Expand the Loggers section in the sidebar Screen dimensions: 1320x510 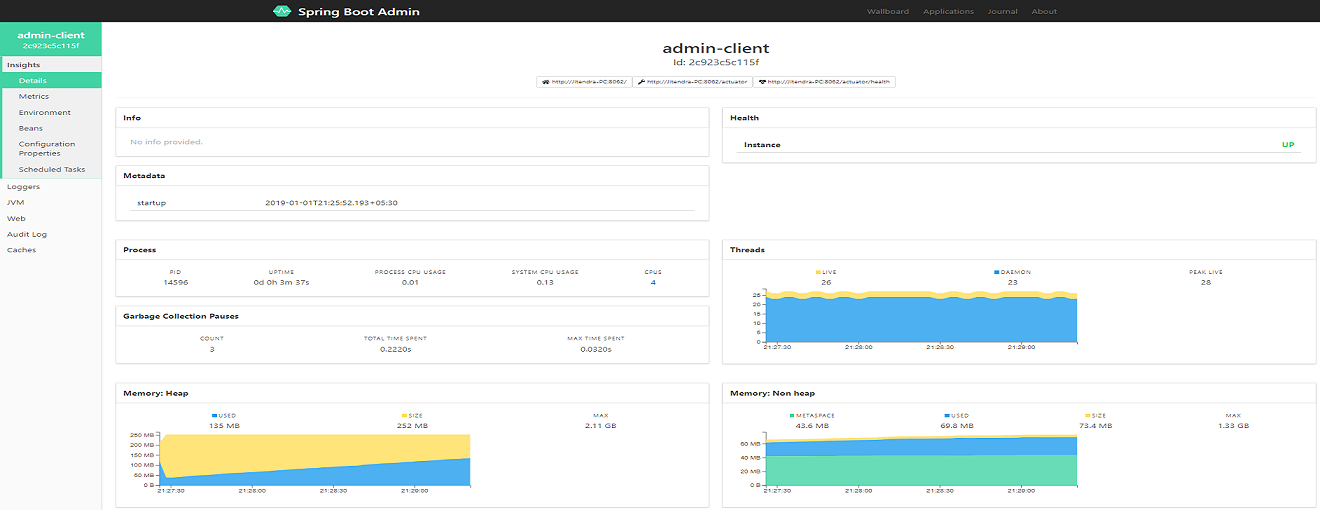pos(23,186)
